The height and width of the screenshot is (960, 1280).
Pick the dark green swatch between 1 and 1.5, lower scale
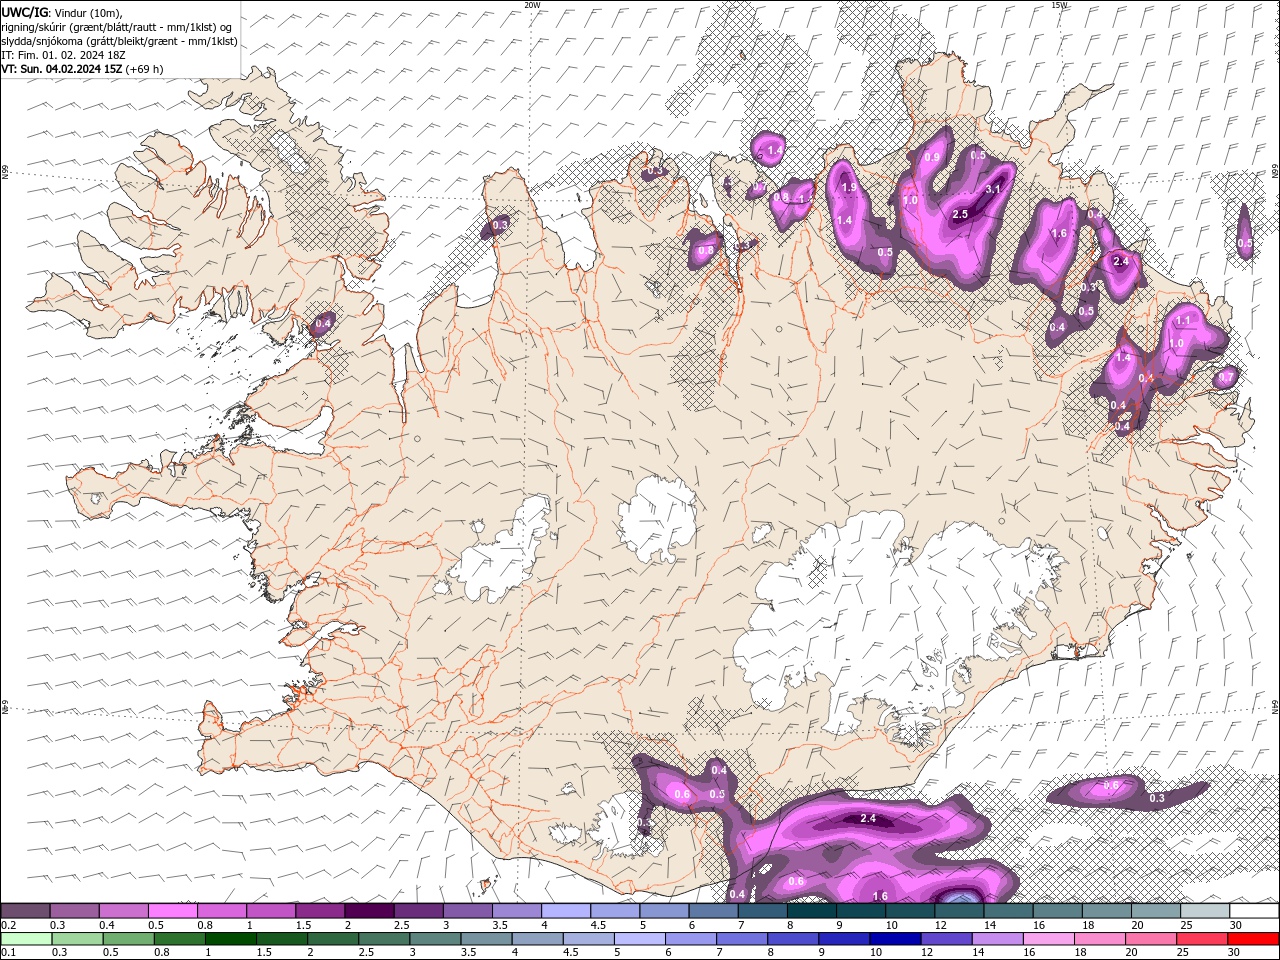tap(230, 939)
